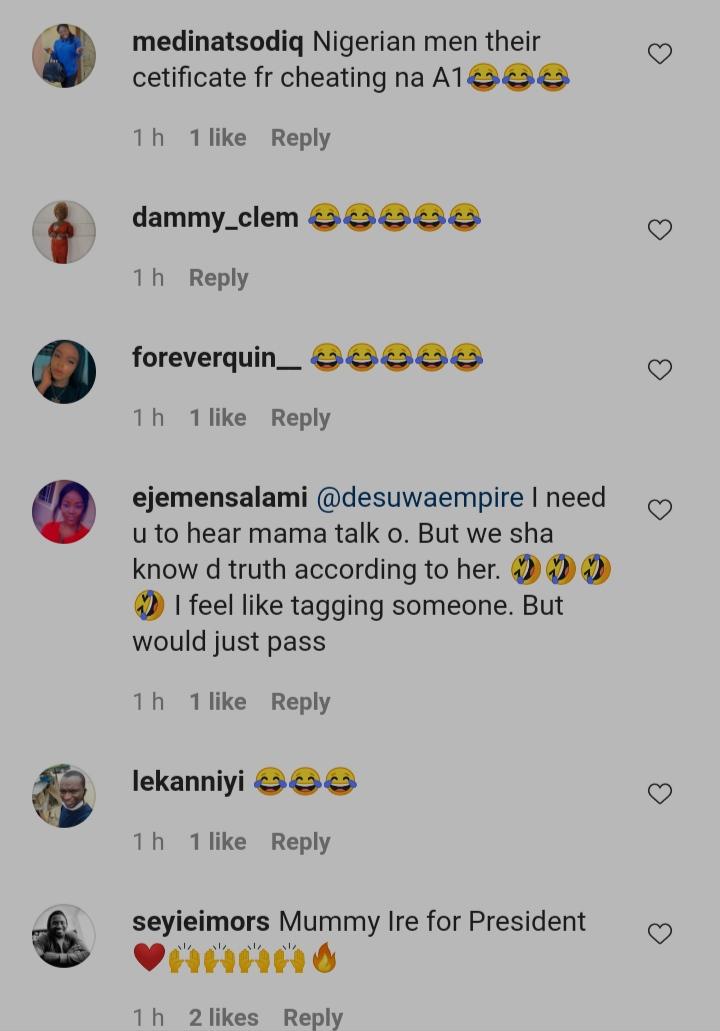
Task: Like medinatsodiq's comment with the heart
Action: pos(660,54)
